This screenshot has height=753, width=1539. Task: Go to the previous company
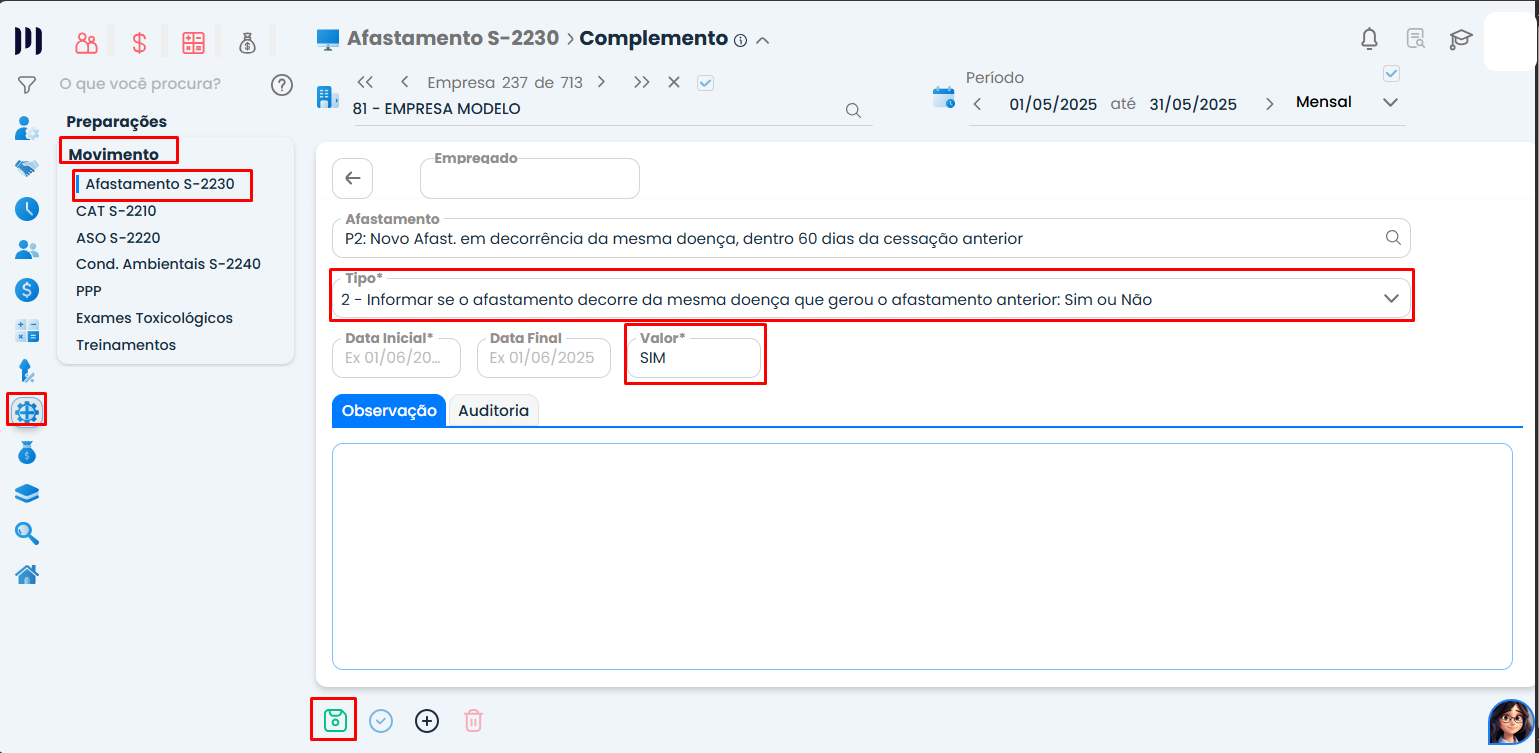click(404, 82)
